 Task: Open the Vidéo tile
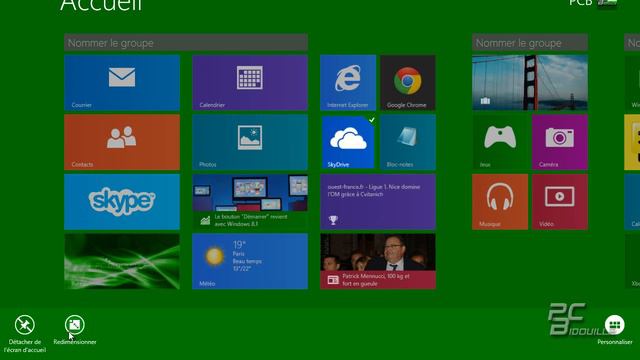(x=560, y=202)
